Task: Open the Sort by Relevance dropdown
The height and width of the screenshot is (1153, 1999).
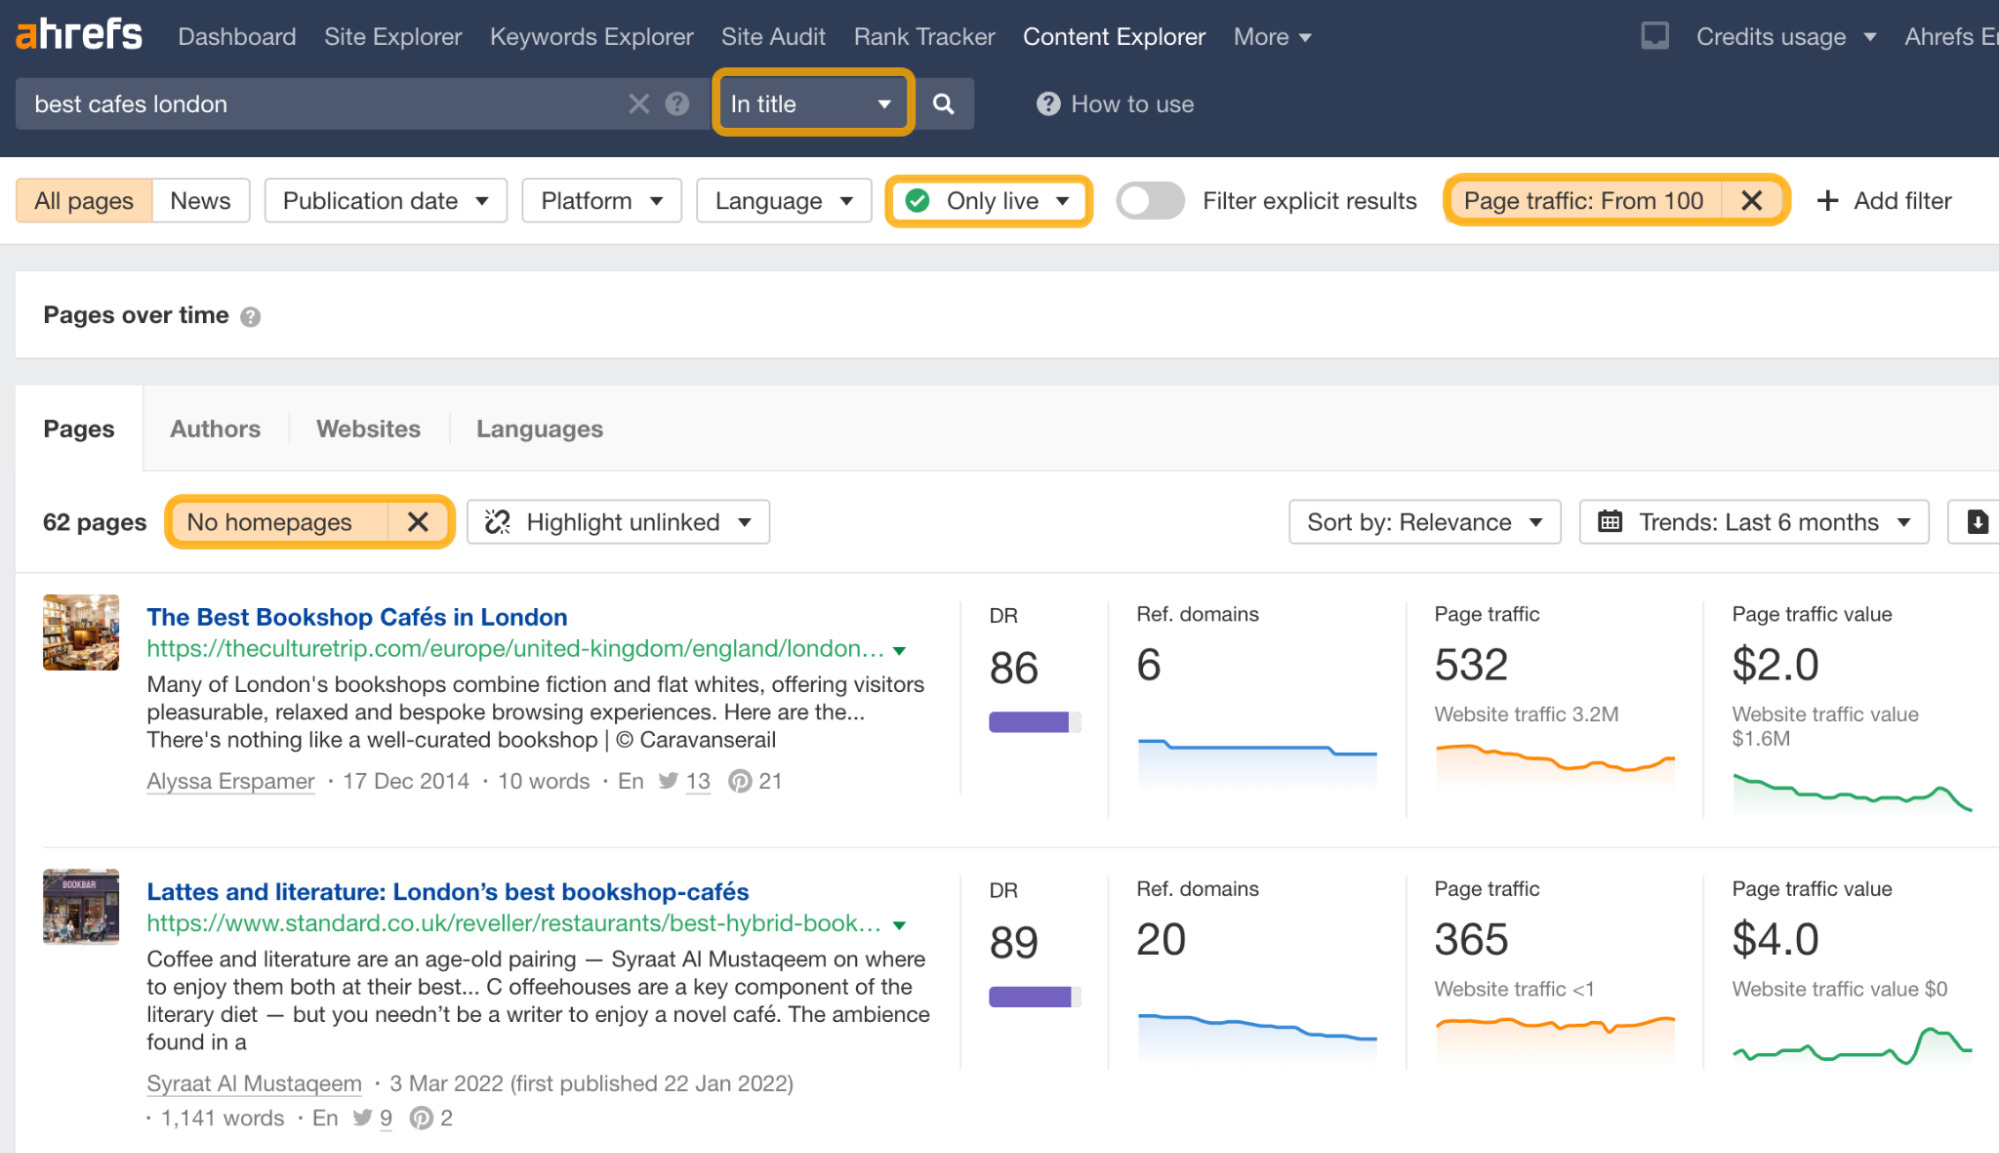Action: [x=1423, y=521]
